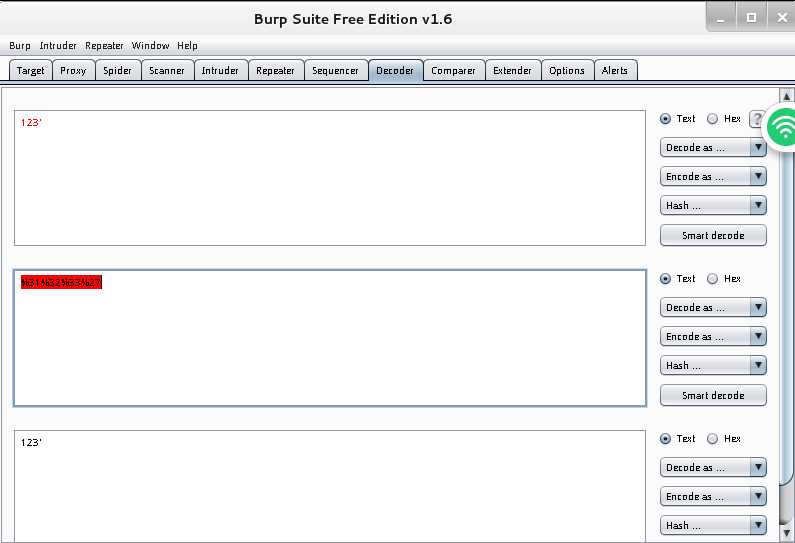Open second panel's Hash dropdown
Viewport: 795px width, 543px height.
click(x=713, y=366)
